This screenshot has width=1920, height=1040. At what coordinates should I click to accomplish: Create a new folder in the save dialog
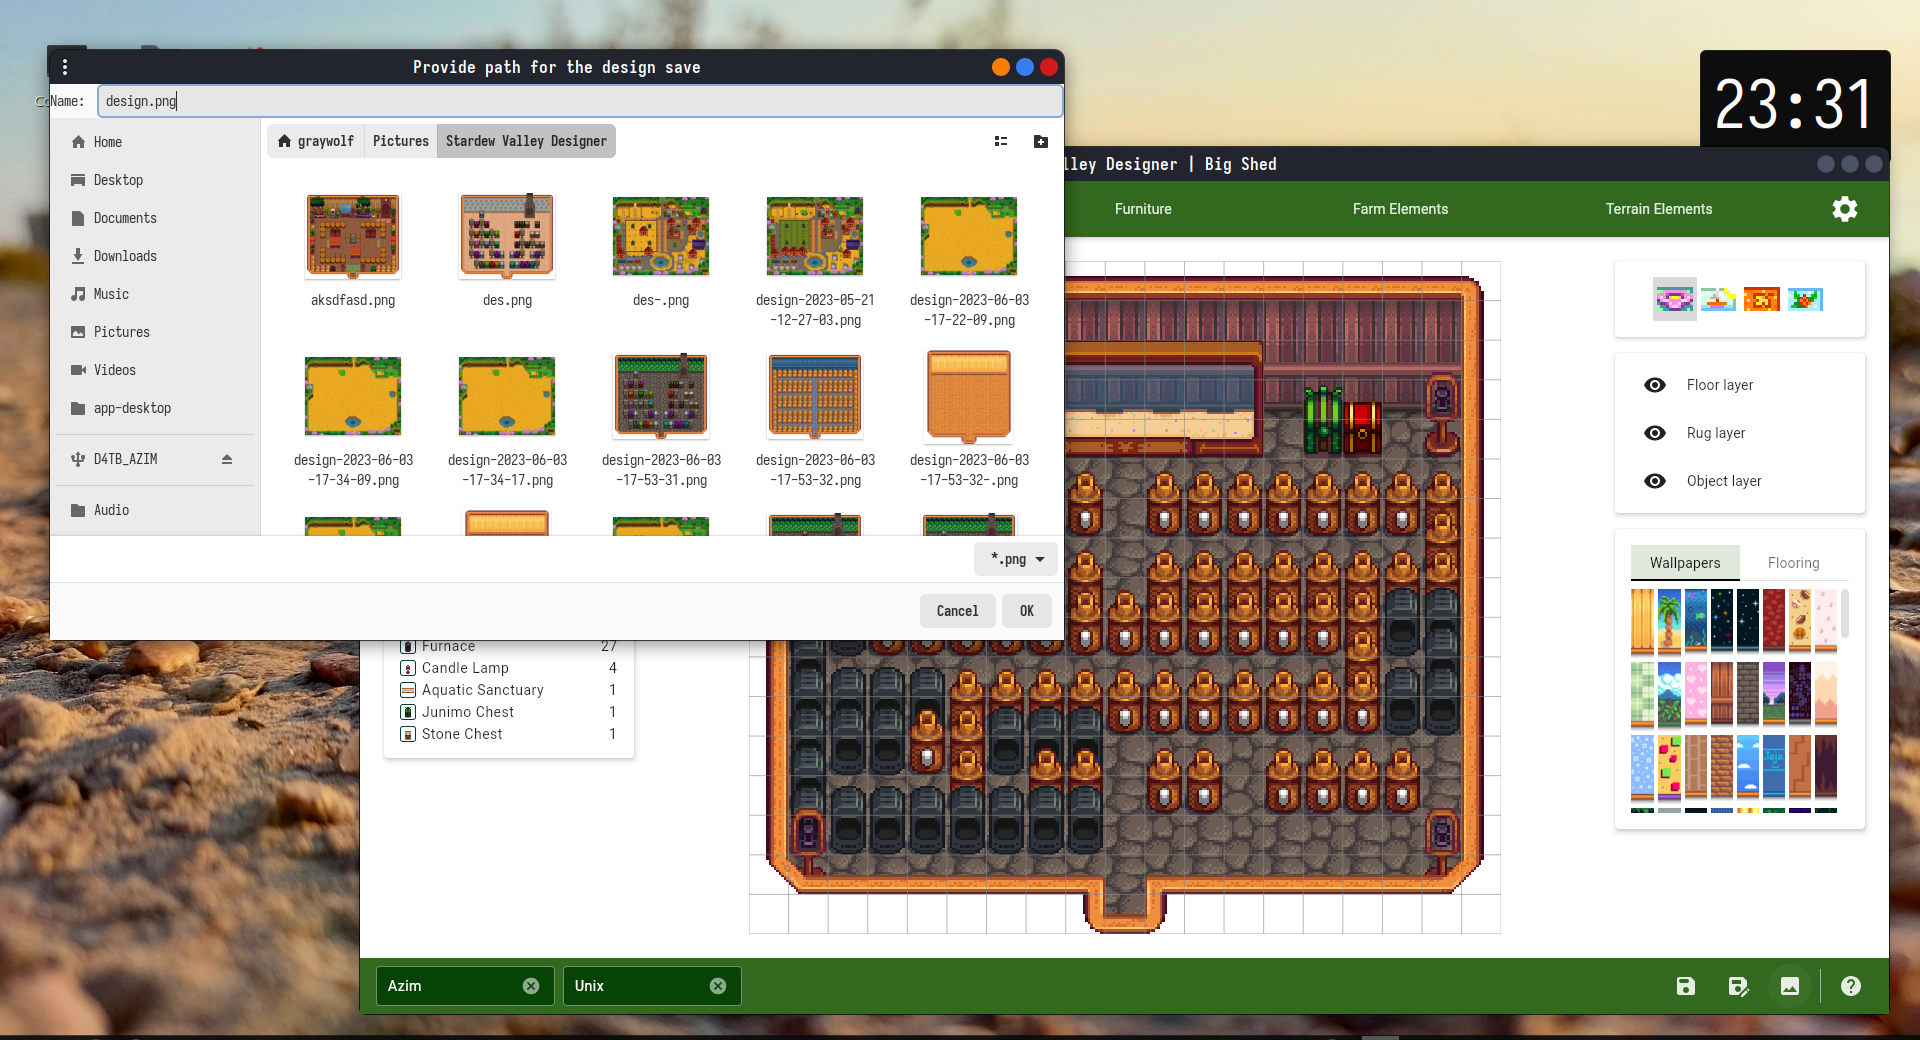(1041, 141)
